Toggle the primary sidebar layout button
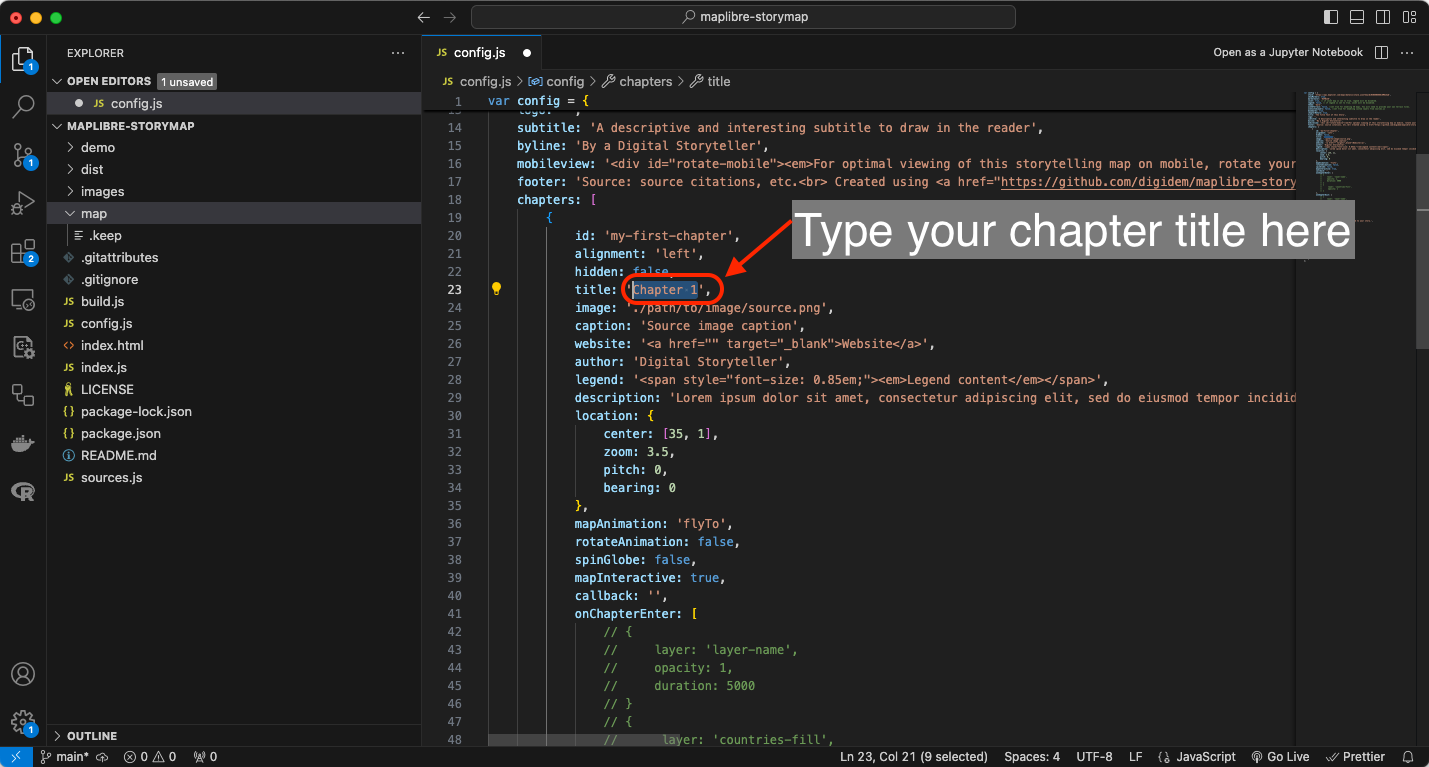Image resolution: width=1429 pixels, height=767 pixels. click(1331, 17)
